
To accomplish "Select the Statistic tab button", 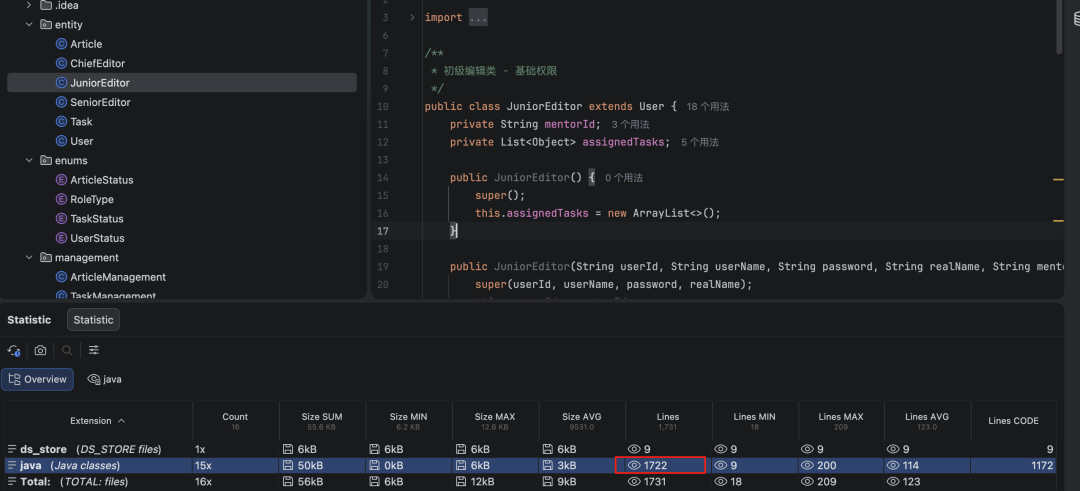I will [x=94, y=320].
